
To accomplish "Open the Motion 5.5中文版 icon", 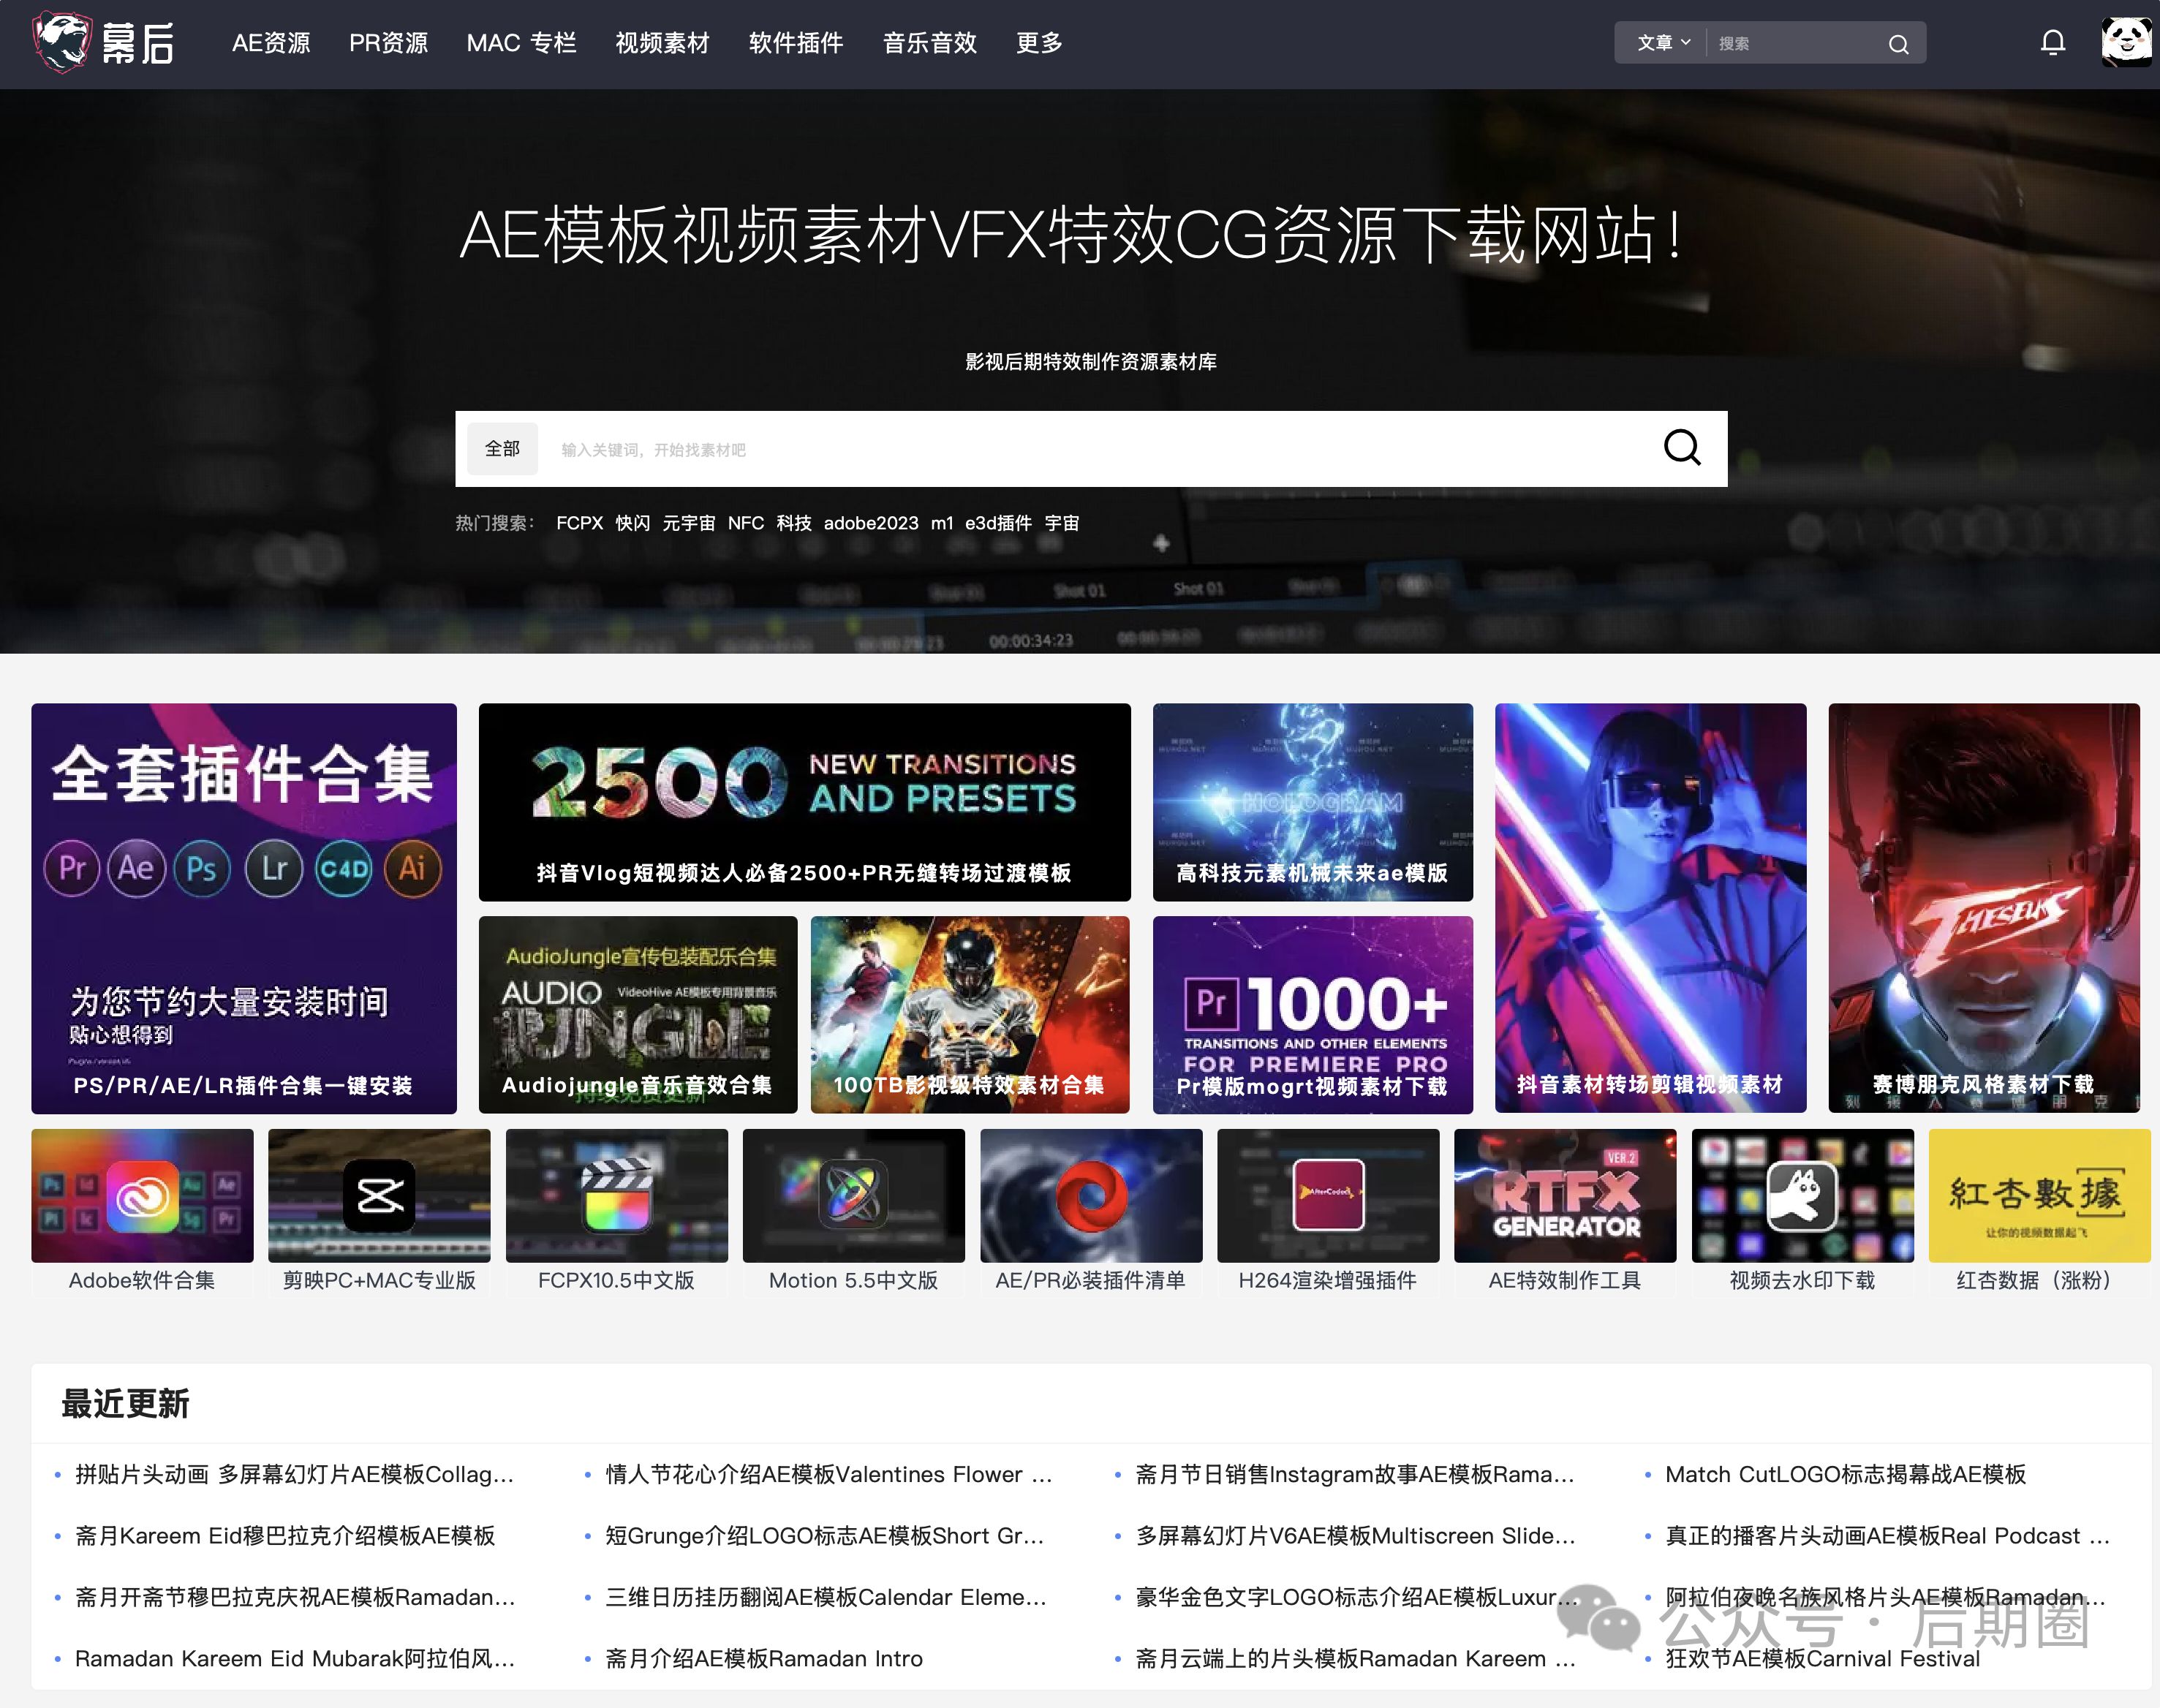I will click(853, 1196).
